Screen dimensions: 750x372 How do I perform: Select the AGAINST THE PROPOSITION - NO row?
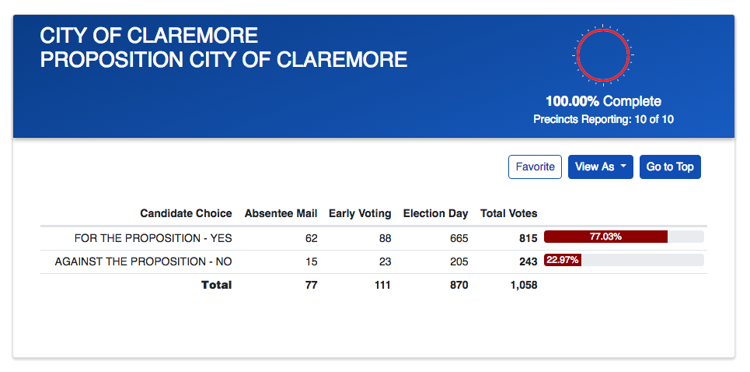click(x=373, y=262)
